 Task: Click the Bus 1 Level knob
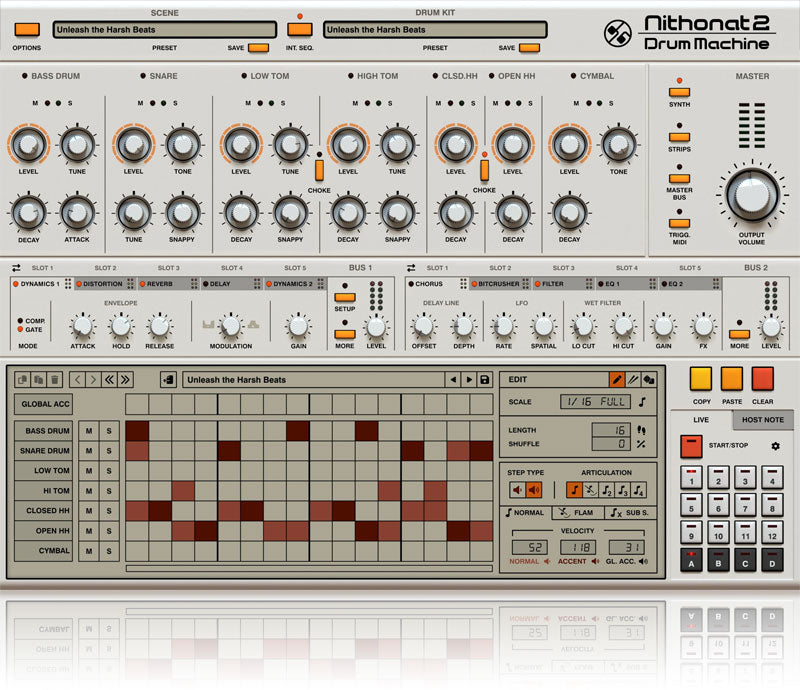click(x=376, y=328)
